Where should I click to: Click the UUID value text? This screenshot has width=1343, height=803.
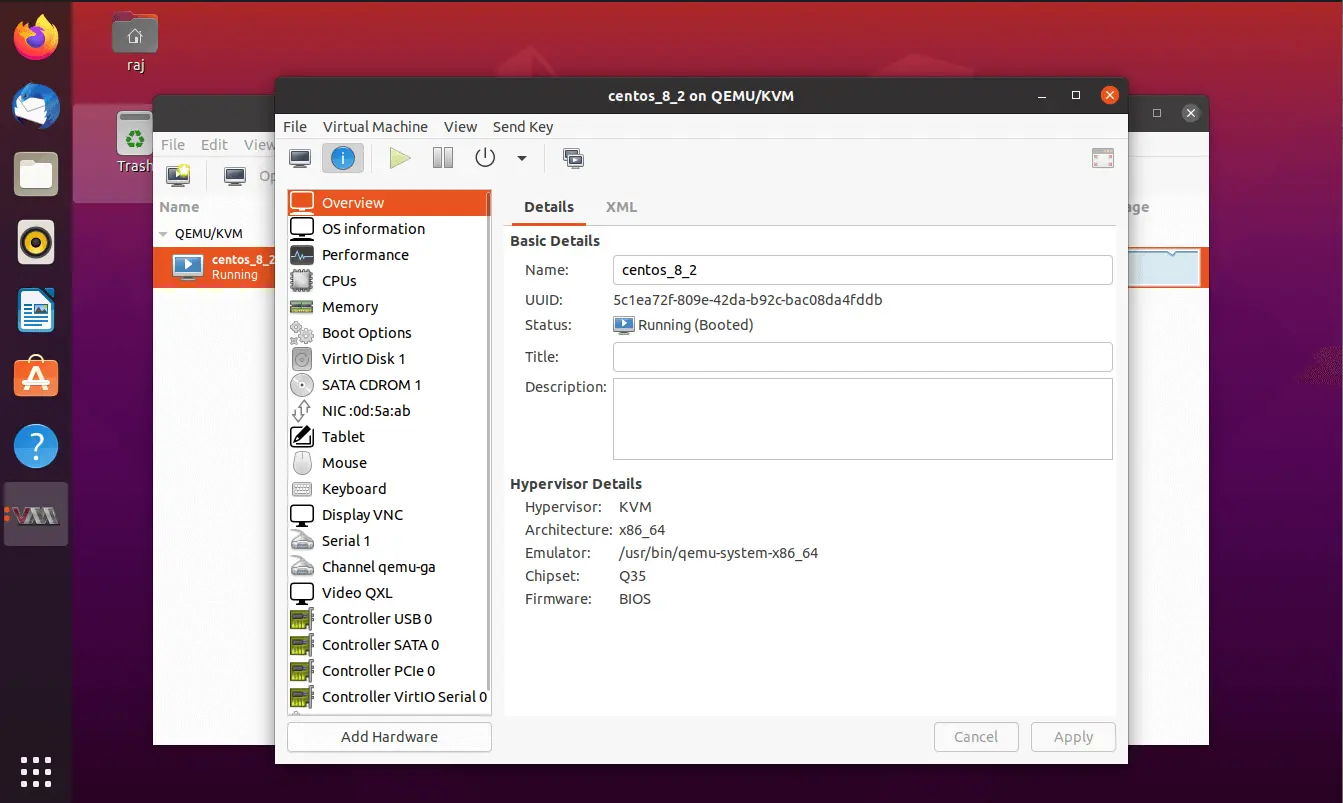click(748, 300)
